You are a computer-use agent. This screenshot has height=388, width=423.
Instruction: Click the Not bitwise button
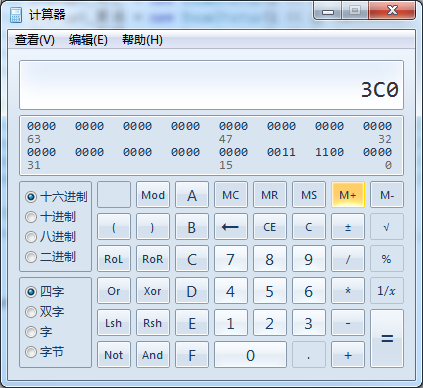pyautogui.click(x=114, y=355)
